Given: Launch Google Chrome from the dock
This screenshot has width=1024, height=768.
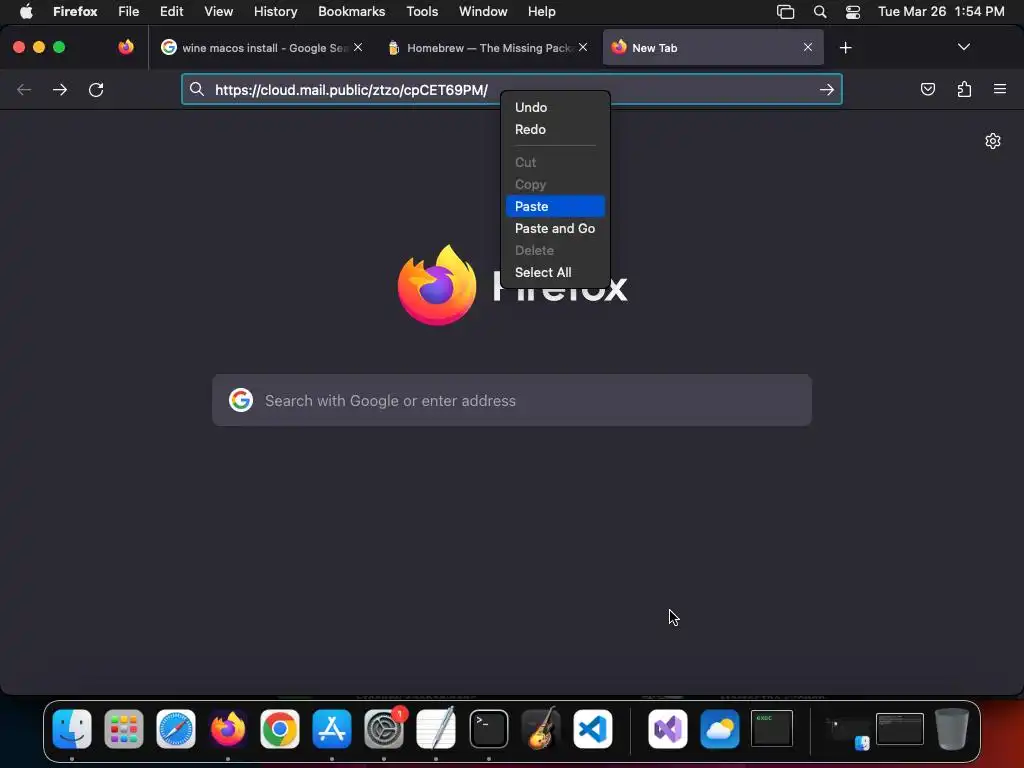Looking at the screenshot, I should tap(280, 729).
